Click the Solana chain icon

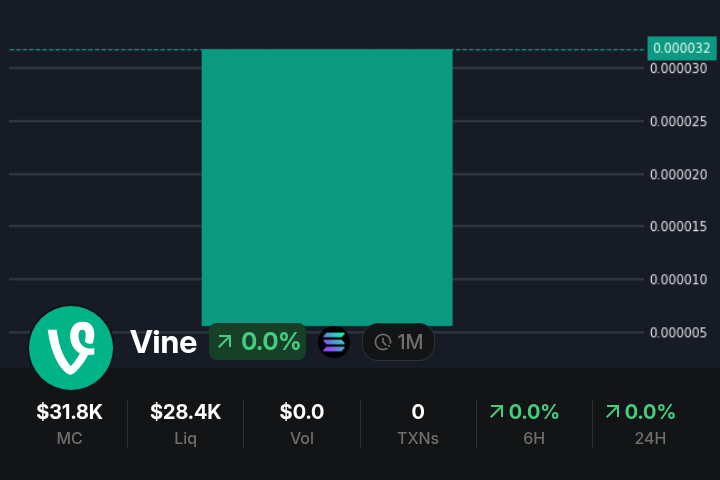tap(334, 342)
